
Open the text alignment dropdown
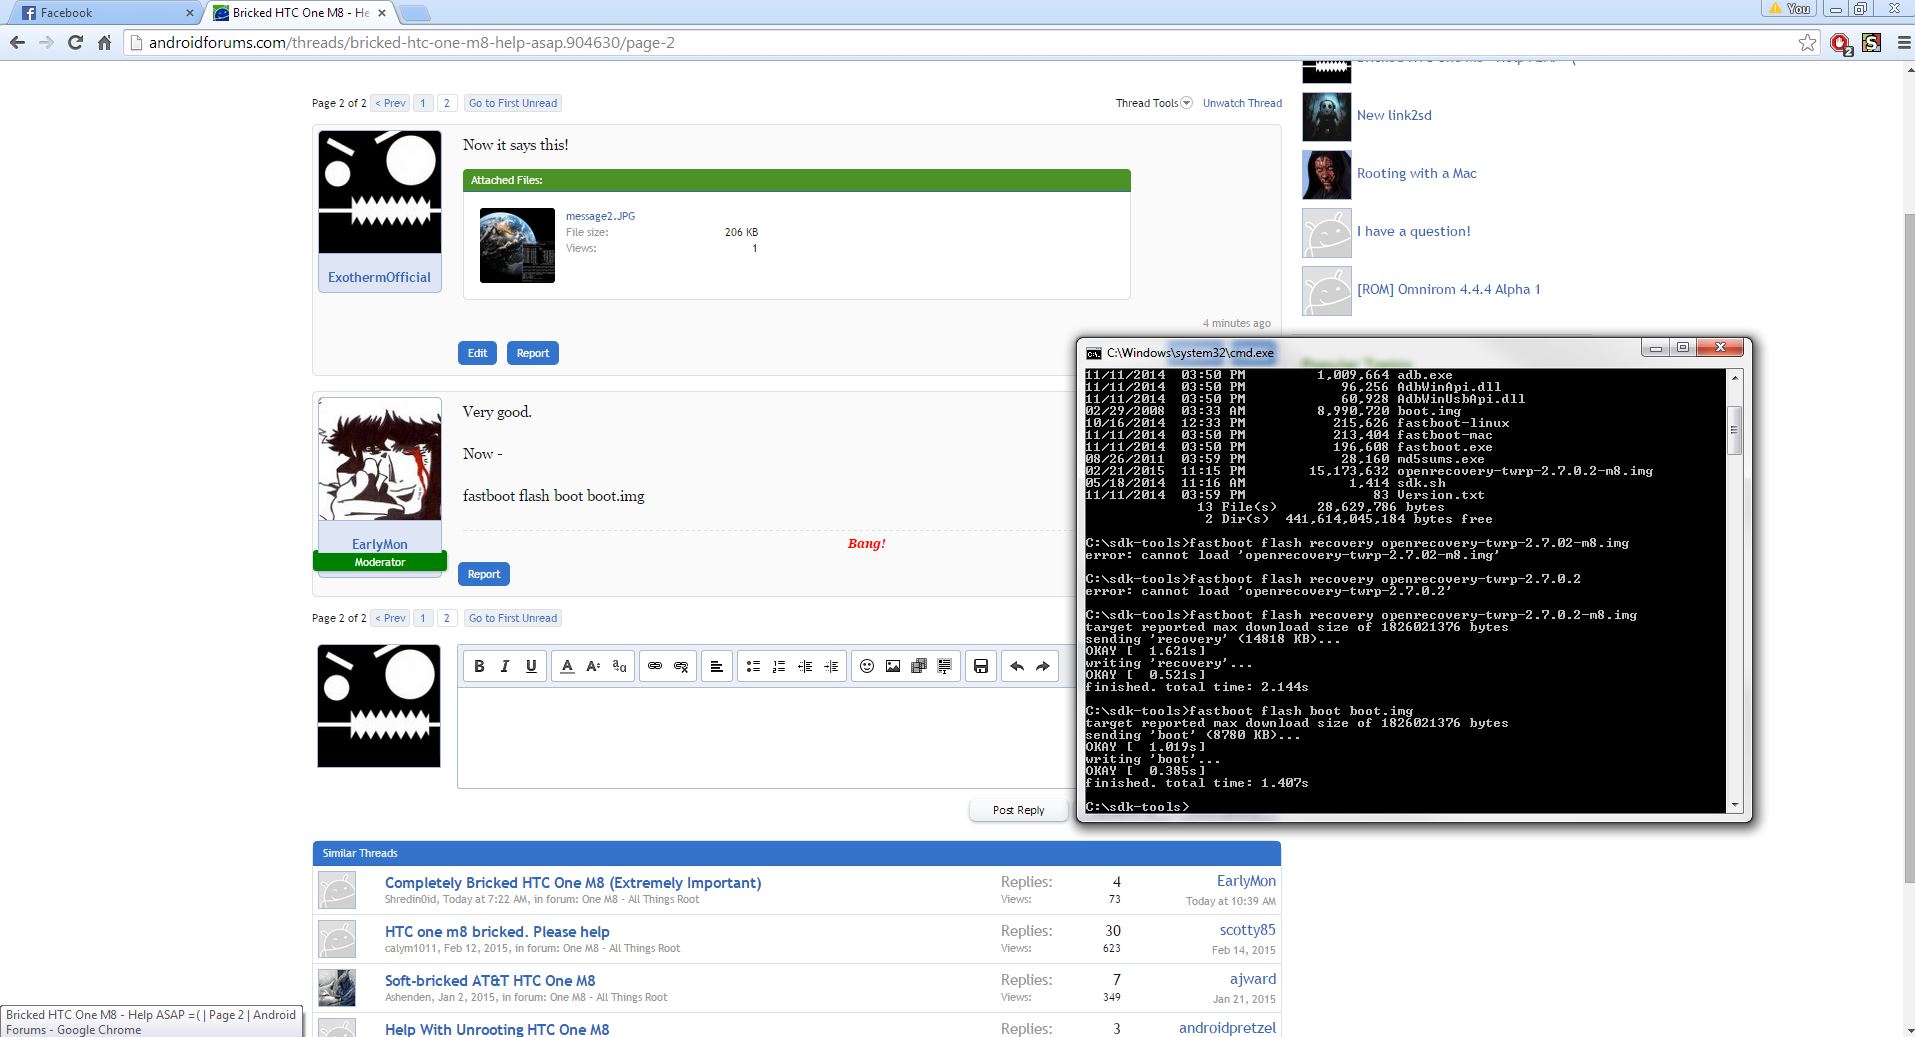[717, 666]
